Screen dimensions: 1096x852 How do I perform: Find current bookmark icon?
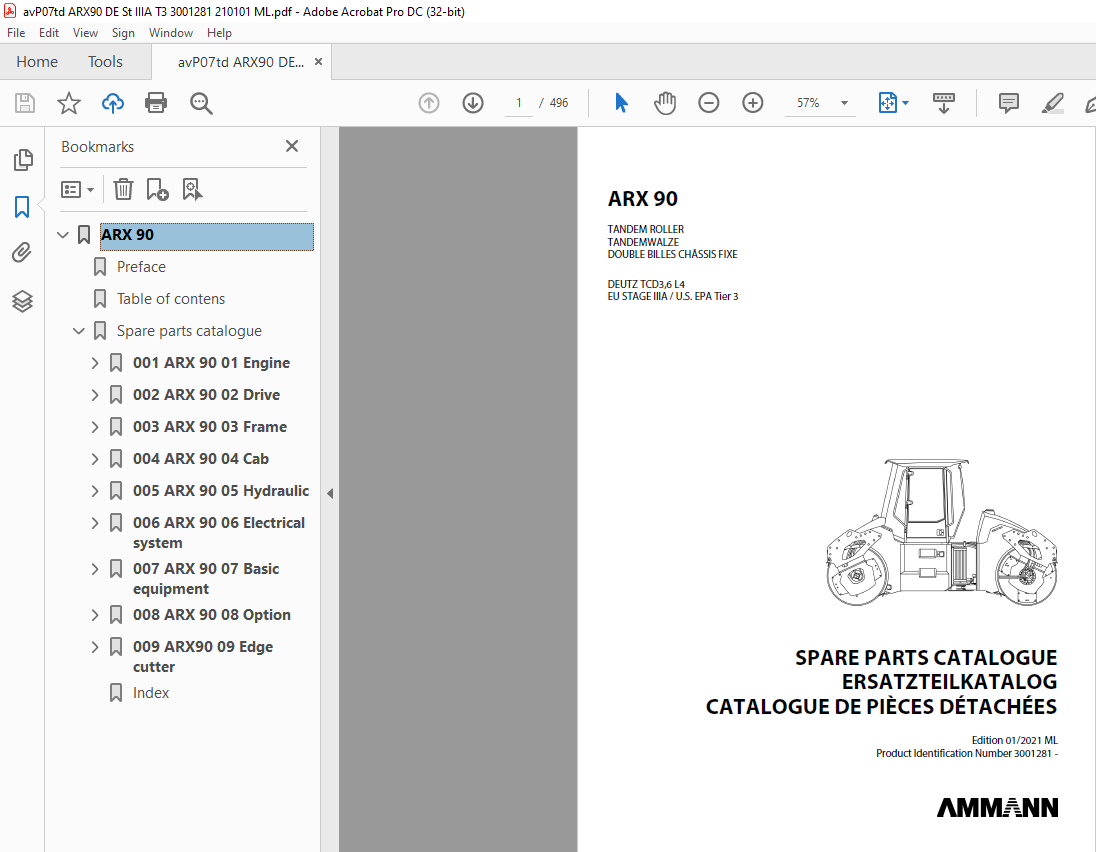tap(192, 189)
